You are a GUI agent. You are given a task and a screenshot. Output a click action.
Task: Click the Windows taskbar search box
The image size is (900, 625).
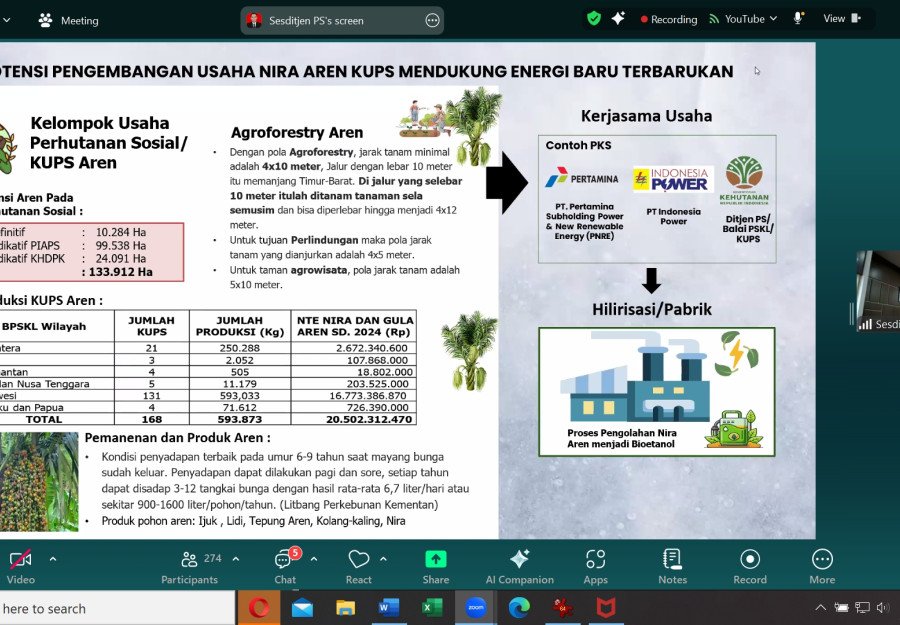(x=117, y=608)
